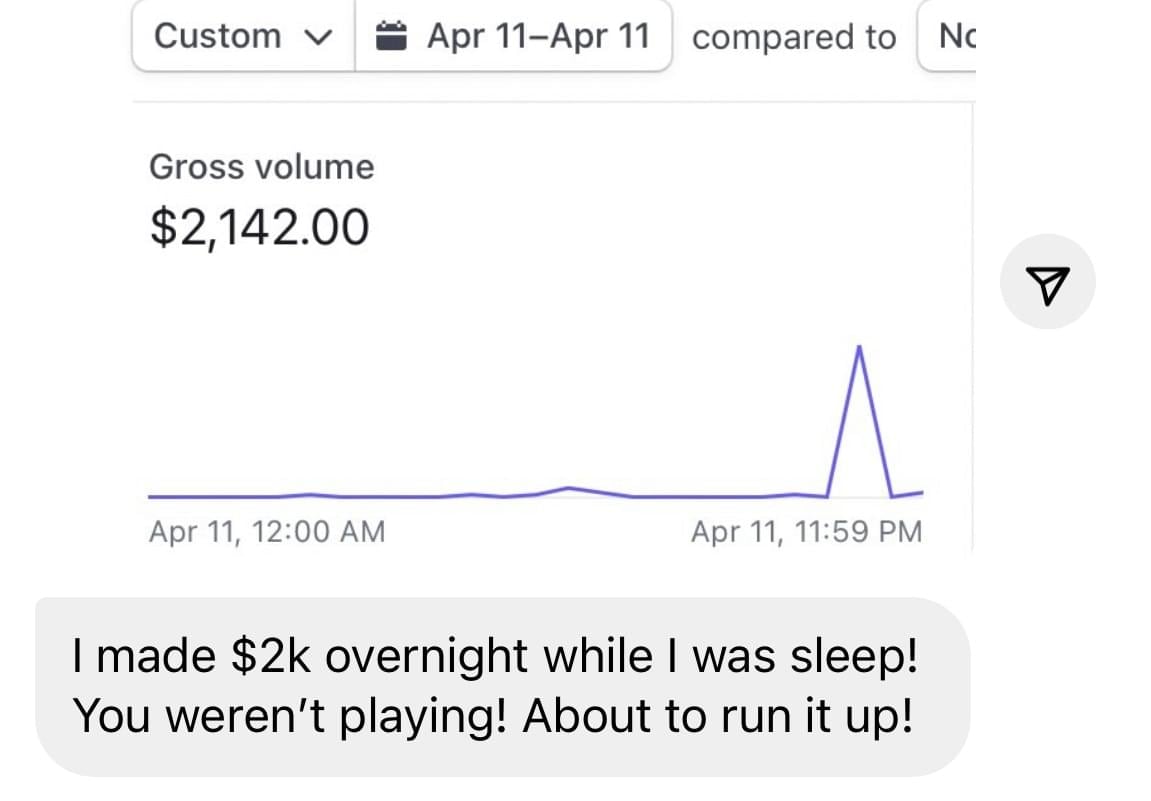
Task: Click the rising left slope of the spike
Action: [x=843, y=422]
